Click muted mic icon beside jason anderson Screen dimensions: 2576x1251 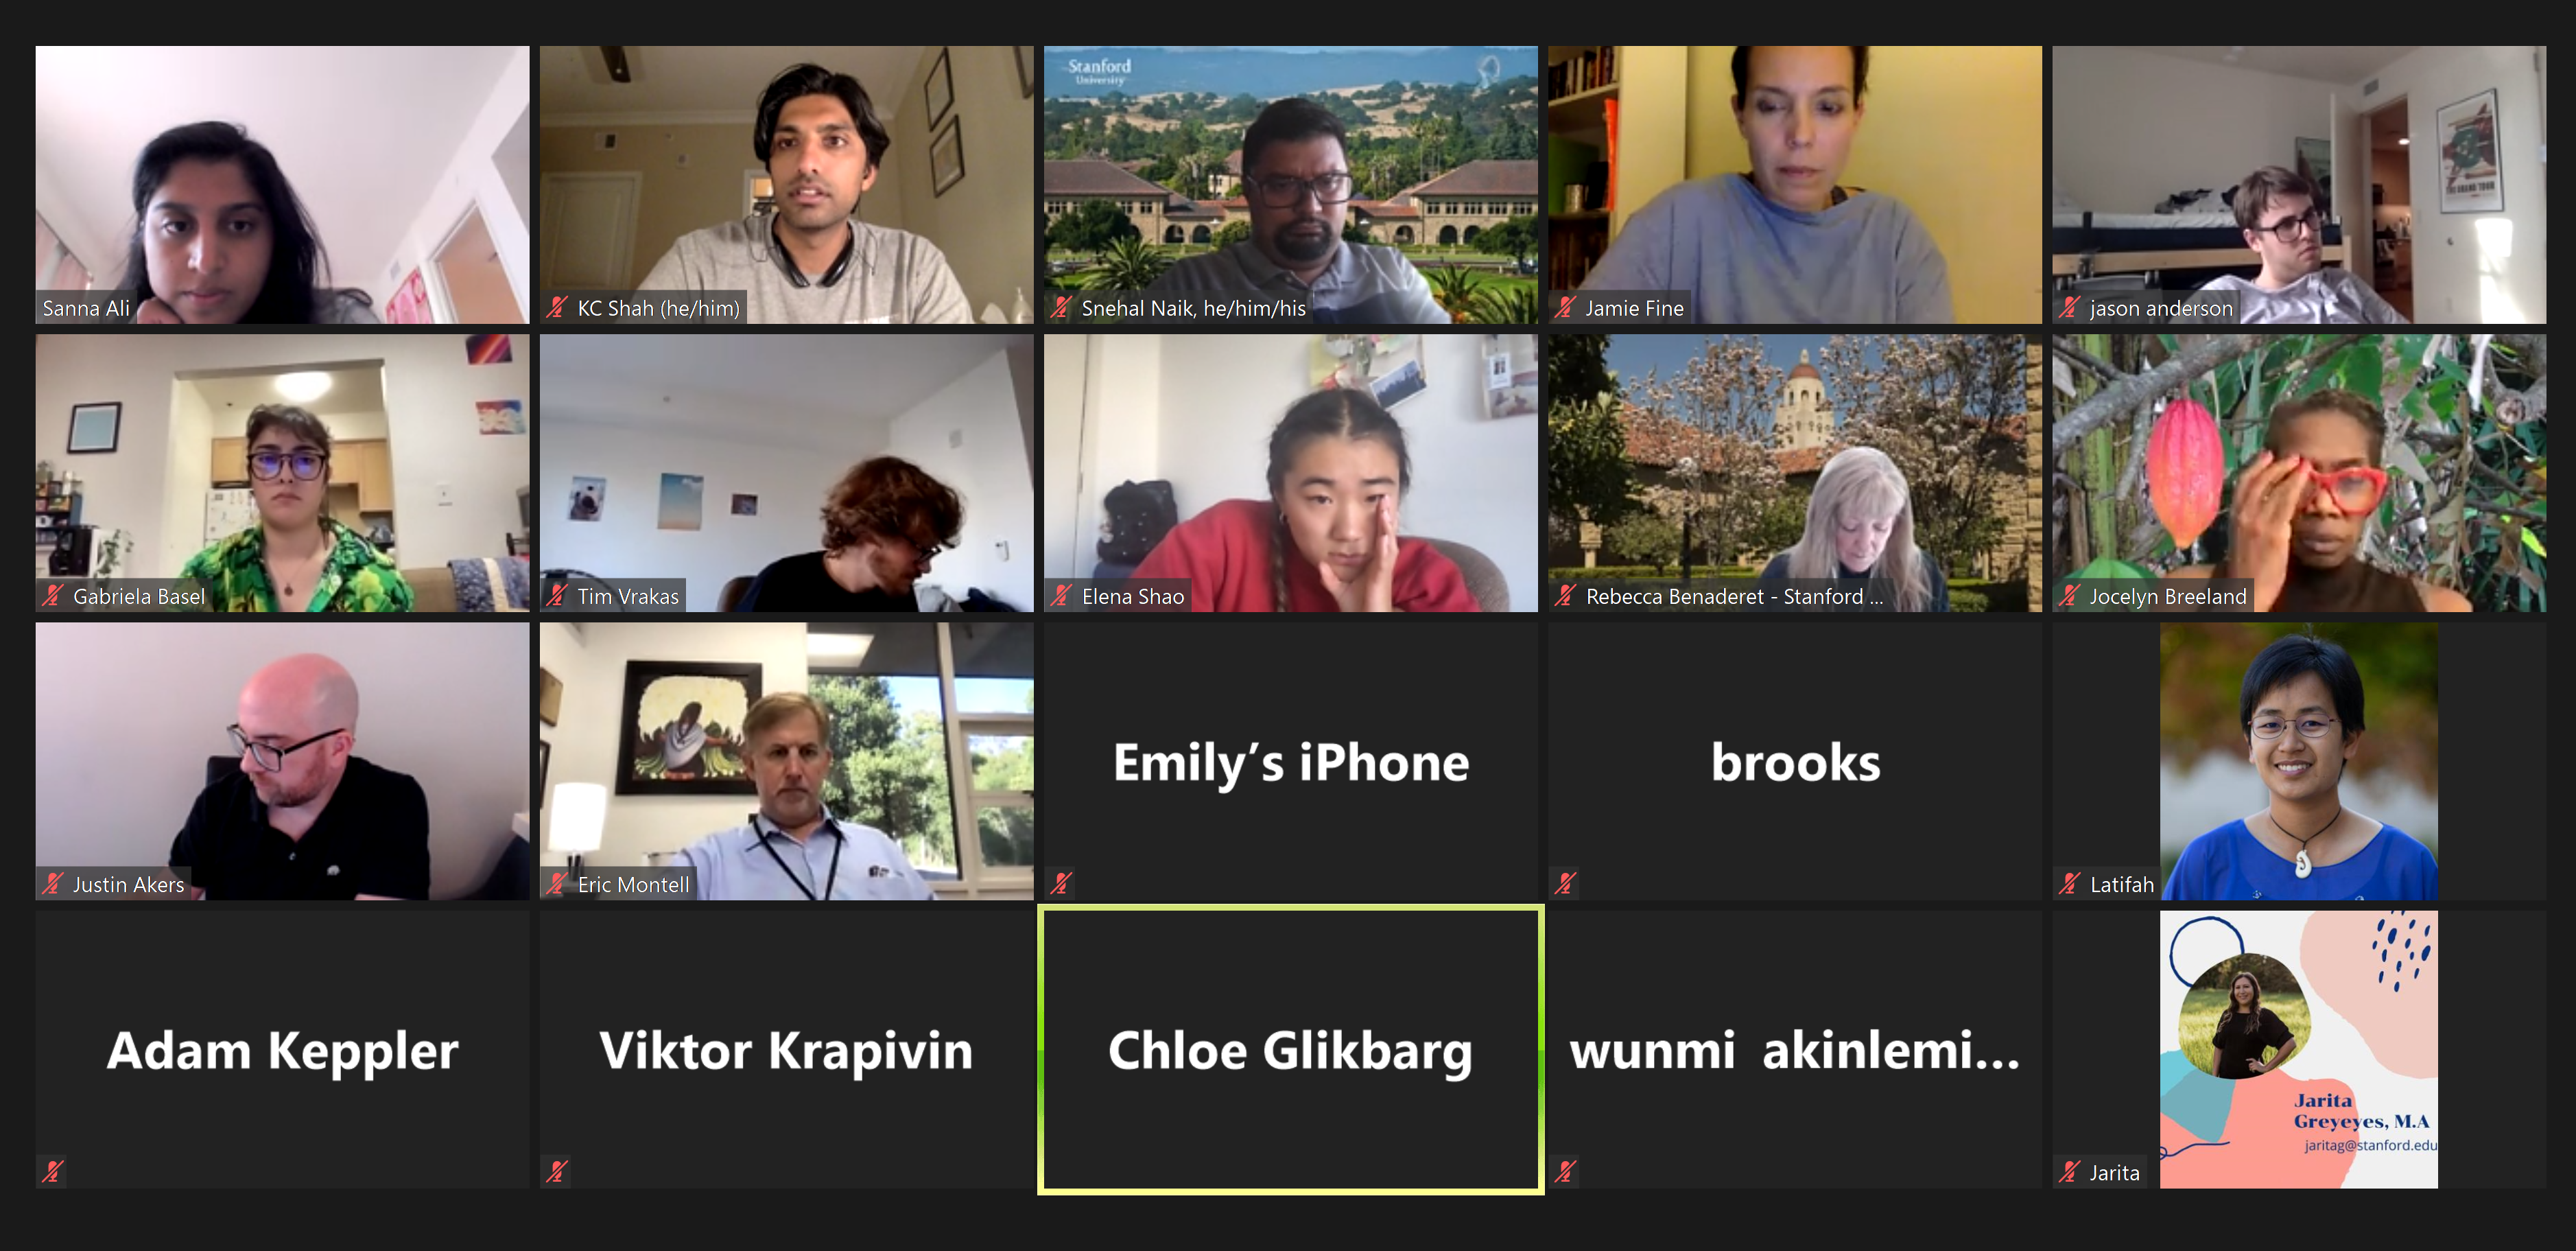(x=2069, y=308)
